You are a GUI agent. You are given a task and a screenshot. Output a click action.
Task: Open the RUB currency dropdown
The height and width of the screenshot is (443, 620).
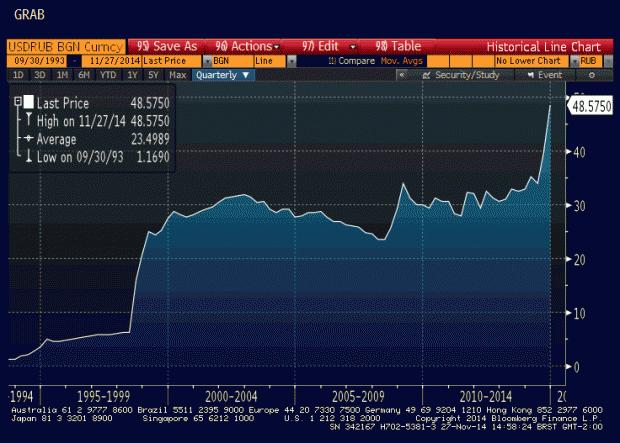coord(590,61)
